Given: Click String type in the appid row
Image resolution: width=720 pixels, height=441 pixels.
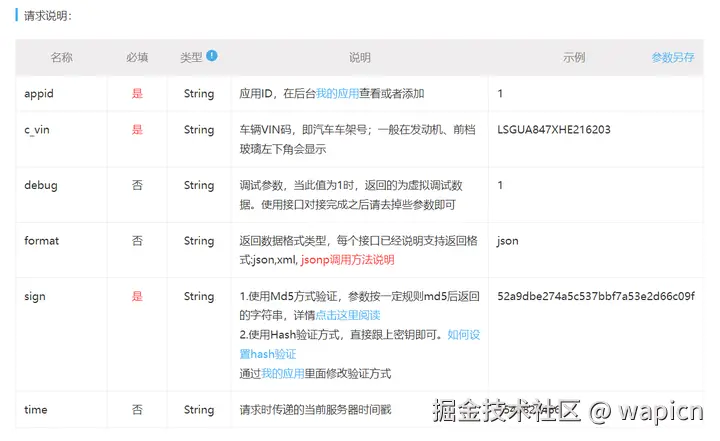Looking at the screenshot, I should click(x=199, y=94).
